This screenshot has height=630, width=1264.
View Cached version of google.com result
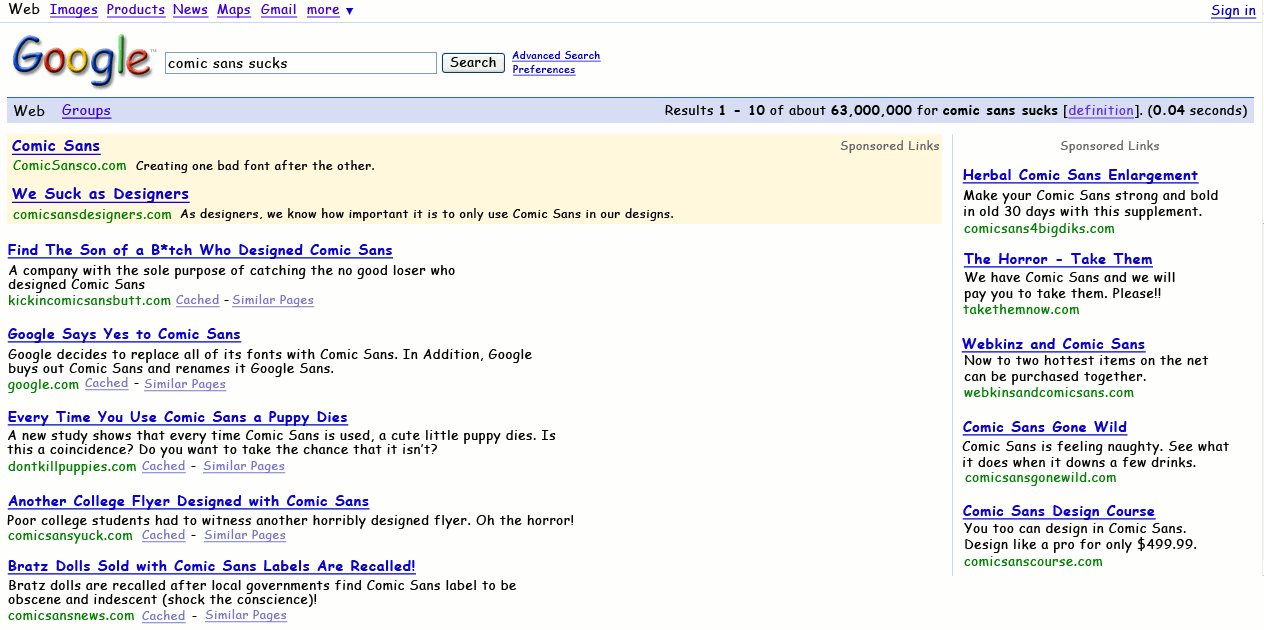click(106, 384)
